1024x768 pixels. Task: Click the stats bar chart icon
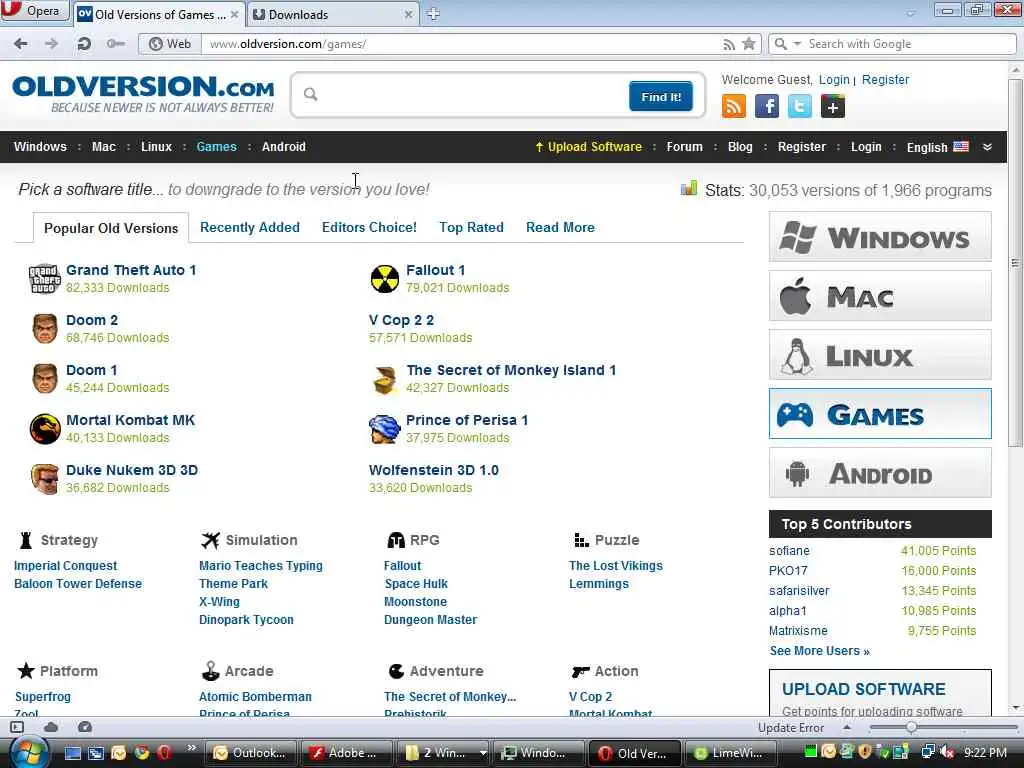689,189
